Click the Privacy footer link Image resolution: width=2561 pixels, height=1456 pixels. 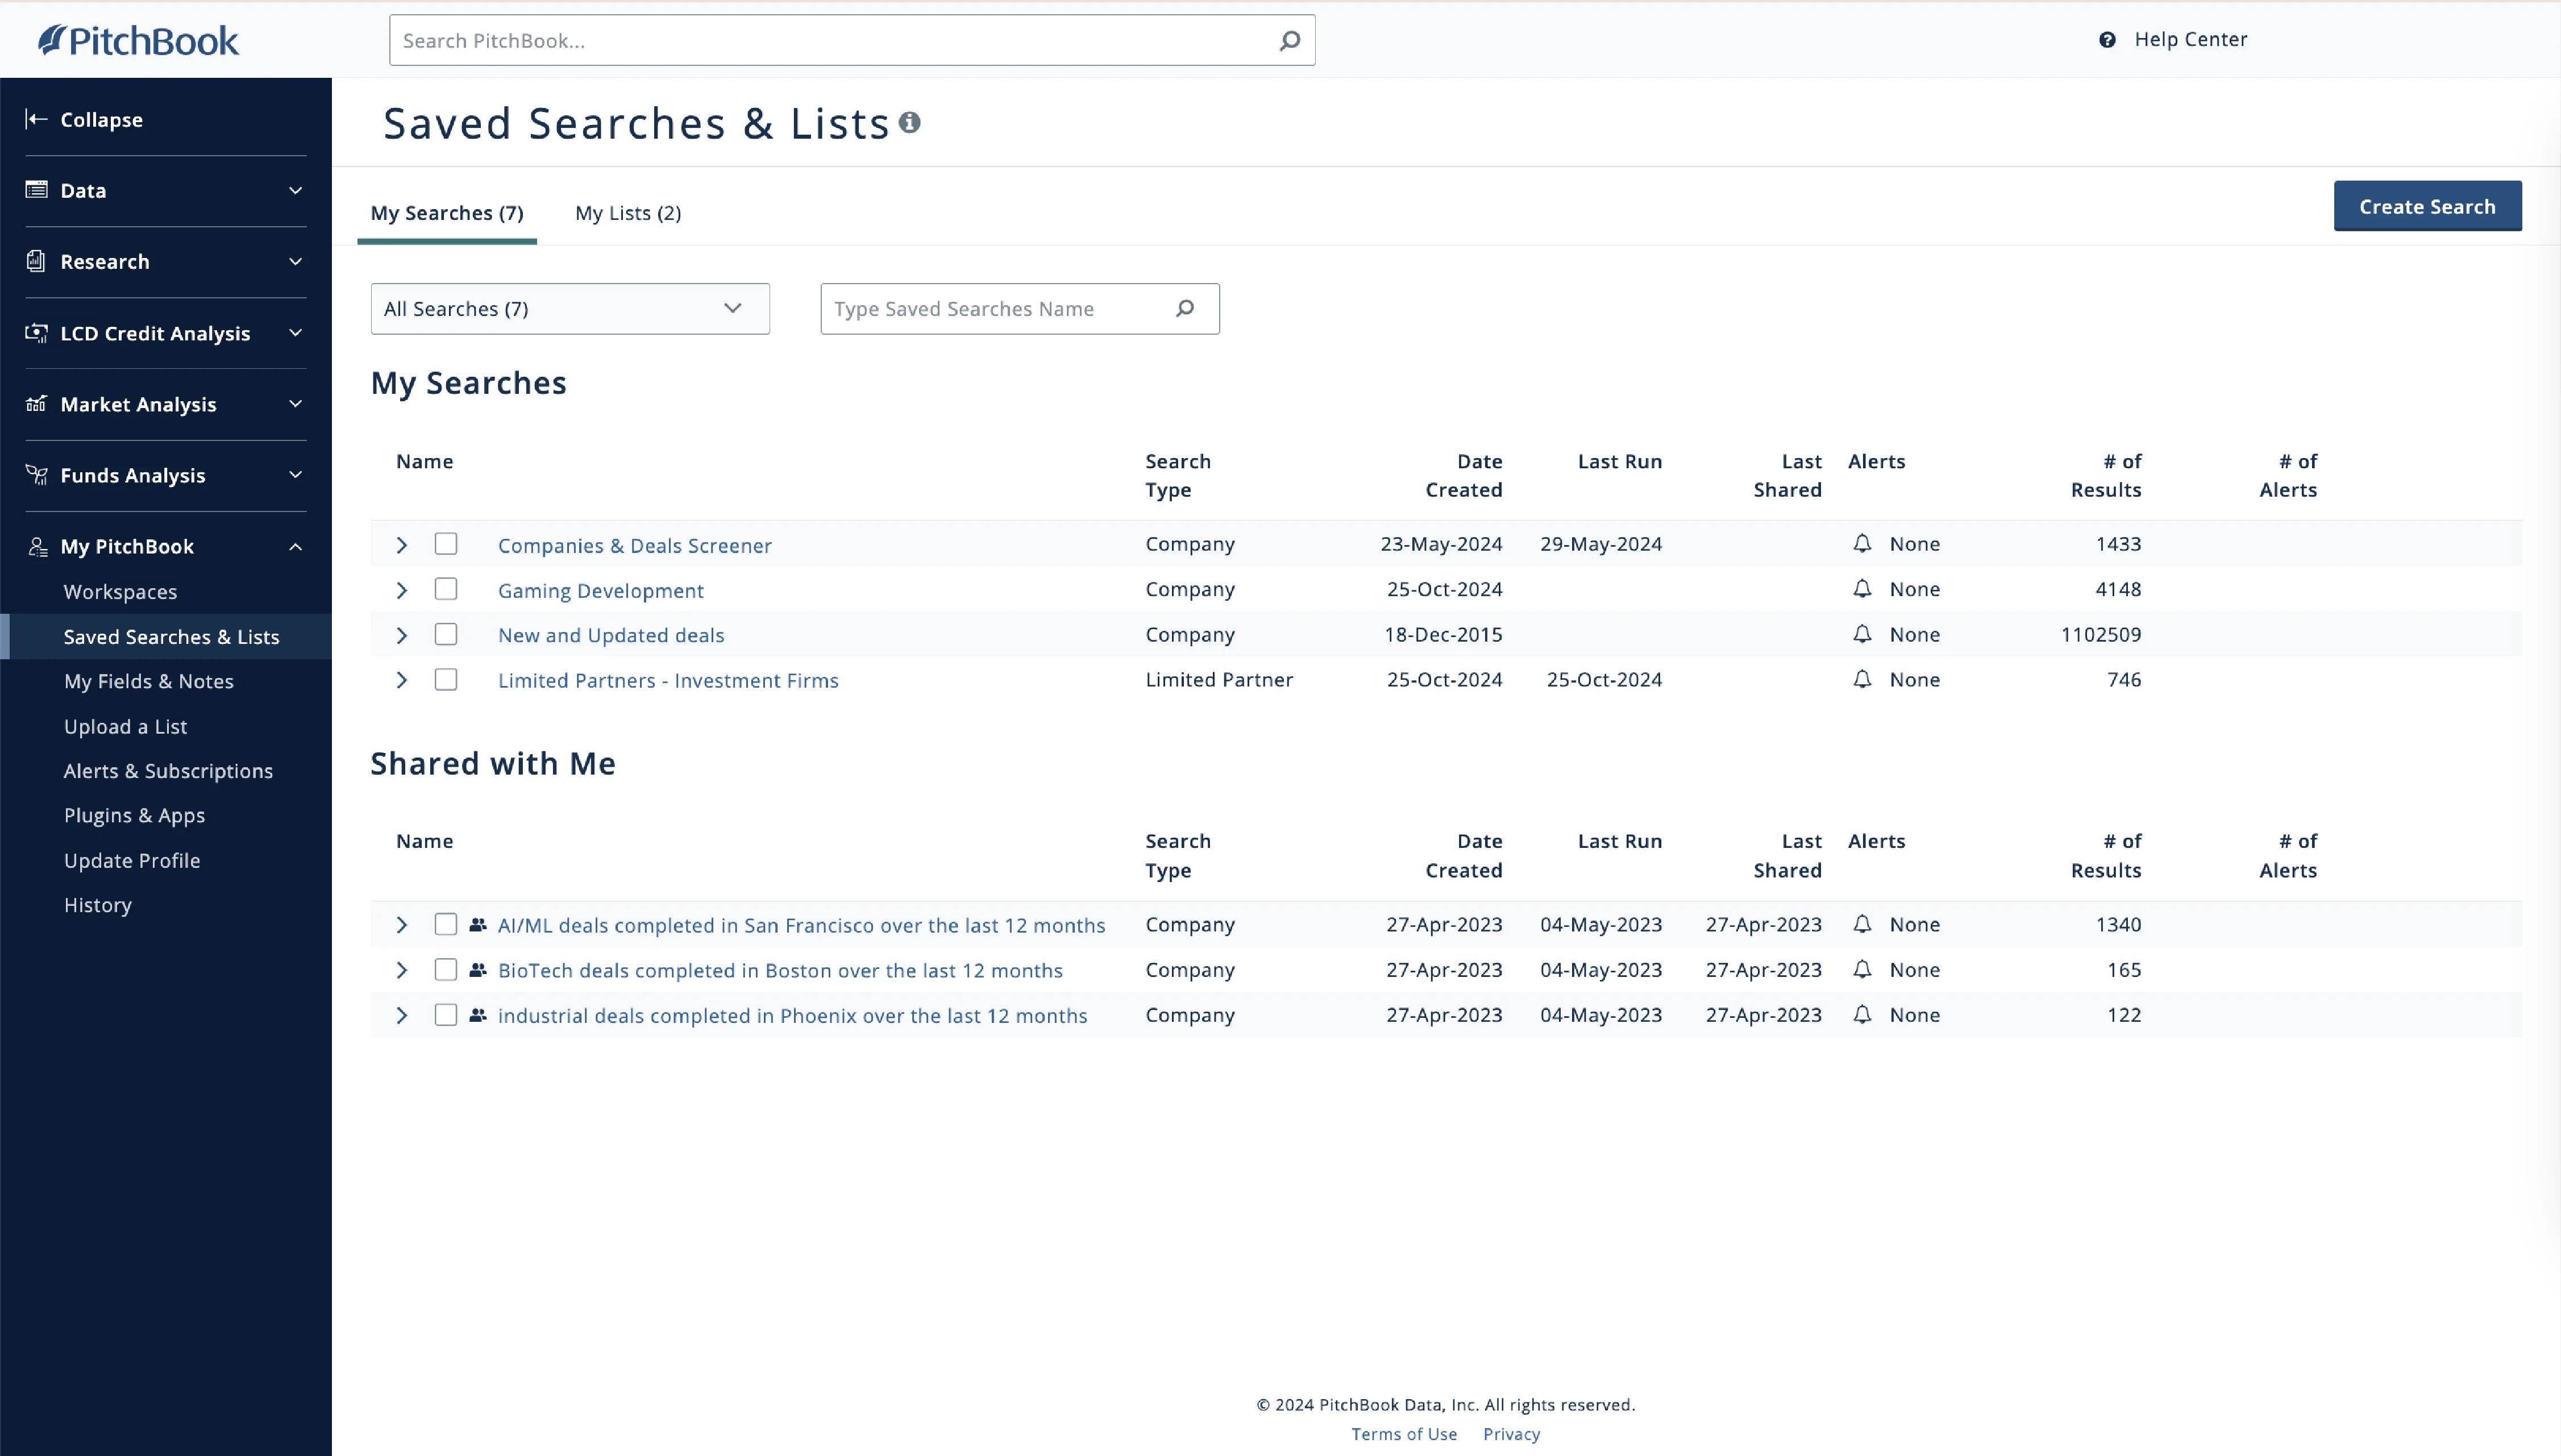point(1511,1433)
